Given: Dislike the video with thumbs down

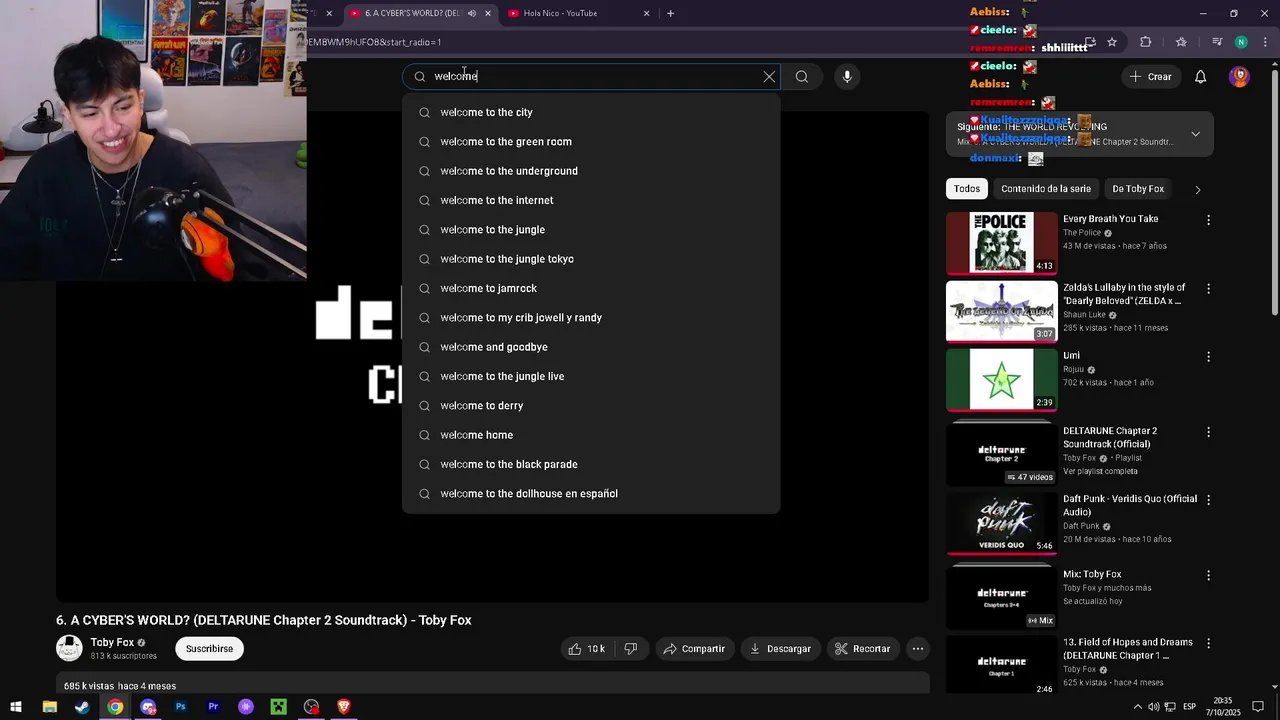Looking at the screenshot, I should (630, 649).
